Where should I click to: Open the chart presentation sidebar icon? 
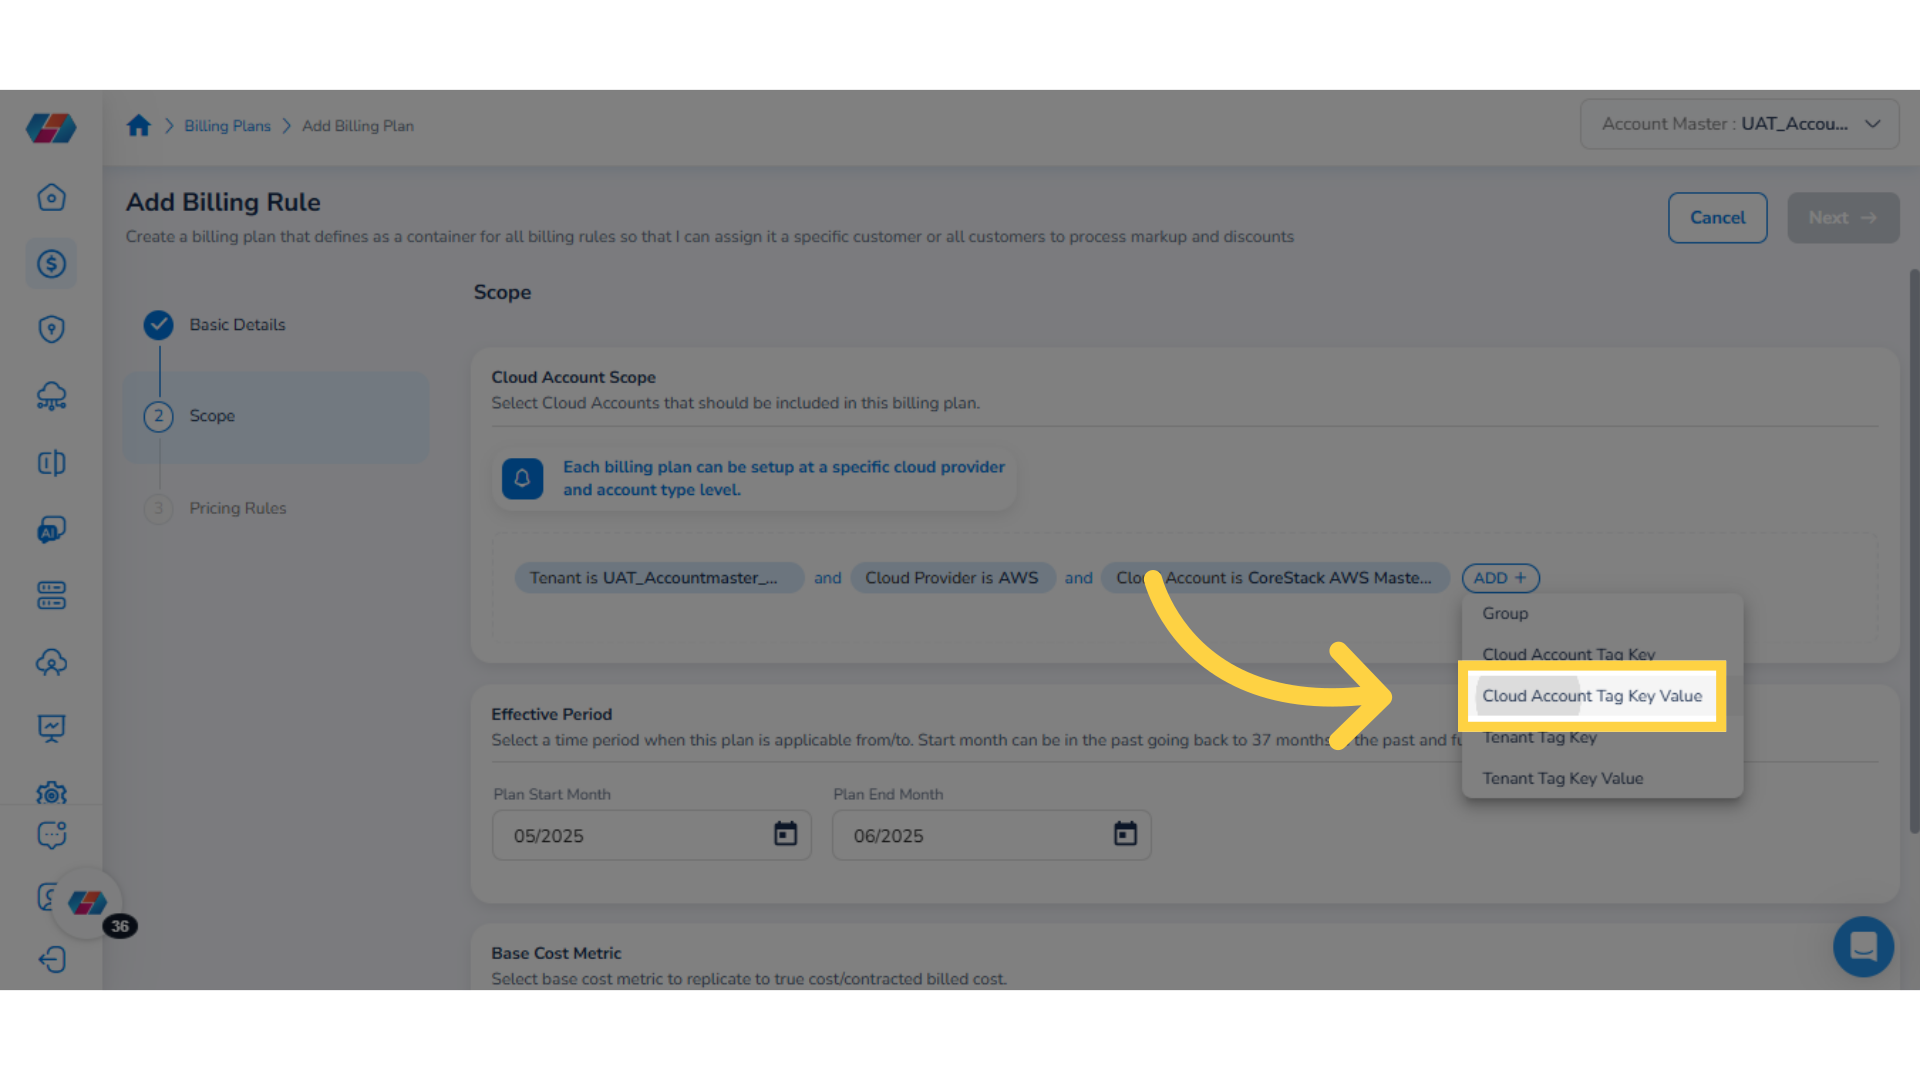click(x=51, y=728)
